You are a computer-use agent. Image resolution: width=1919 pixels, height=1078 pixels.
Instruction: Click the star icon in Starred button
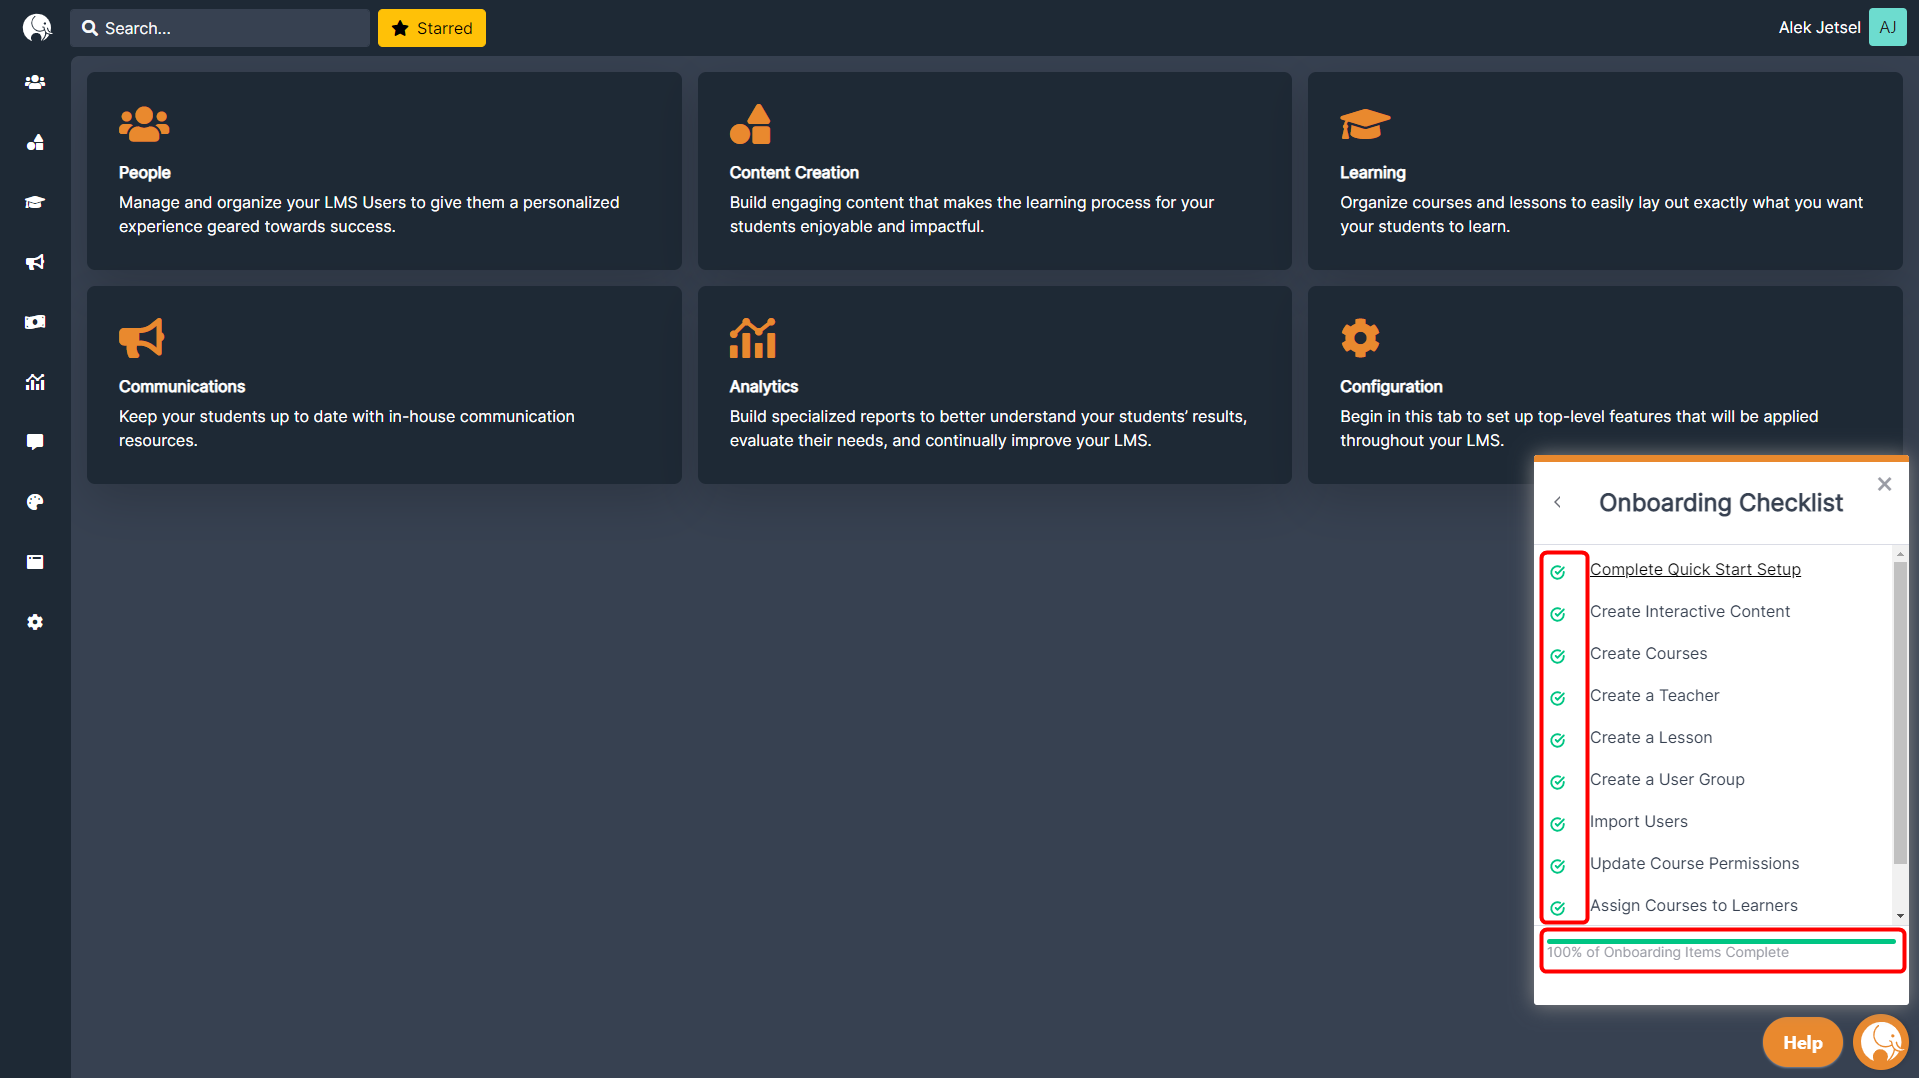[400, 28]
